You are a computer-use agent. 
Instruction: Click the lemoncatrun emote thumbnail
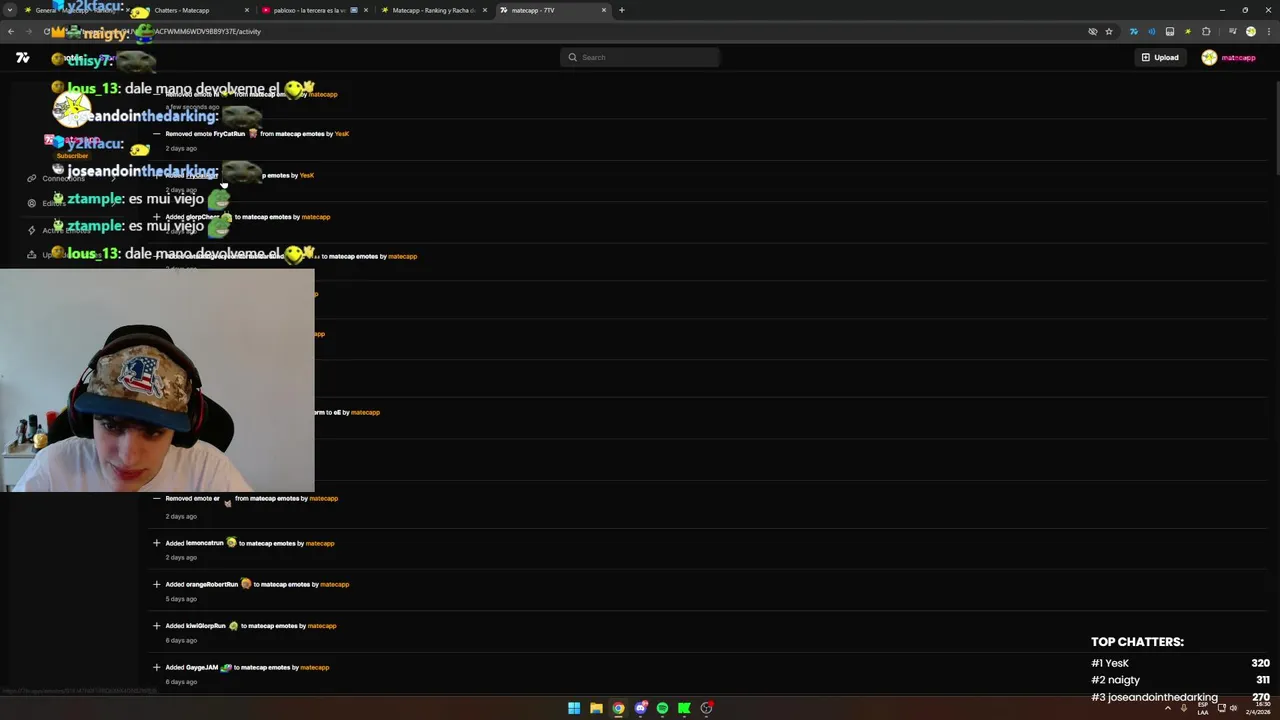tap(231, 543)
